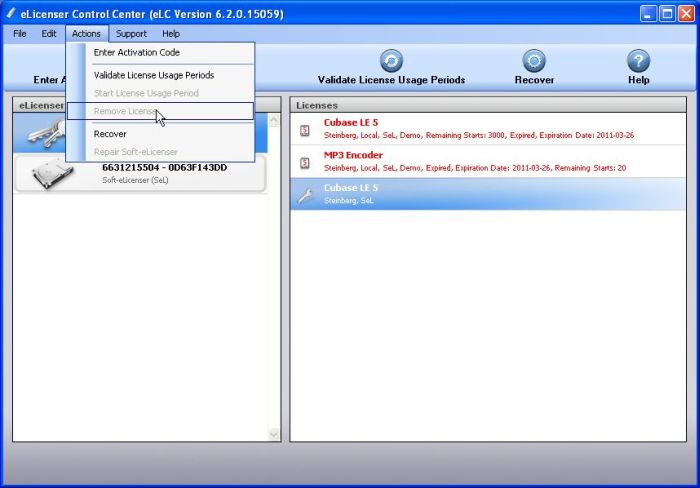Viewport: 700px width, 488px height.
Task: Open Help via question mark icon
Action: [x=638, y=61]
